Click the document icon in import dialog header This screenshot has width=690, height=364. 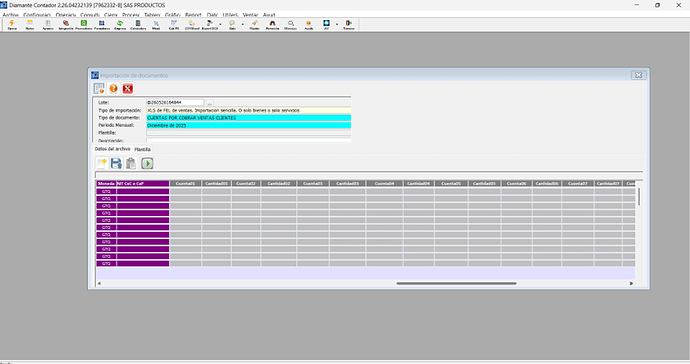(99, 88)
